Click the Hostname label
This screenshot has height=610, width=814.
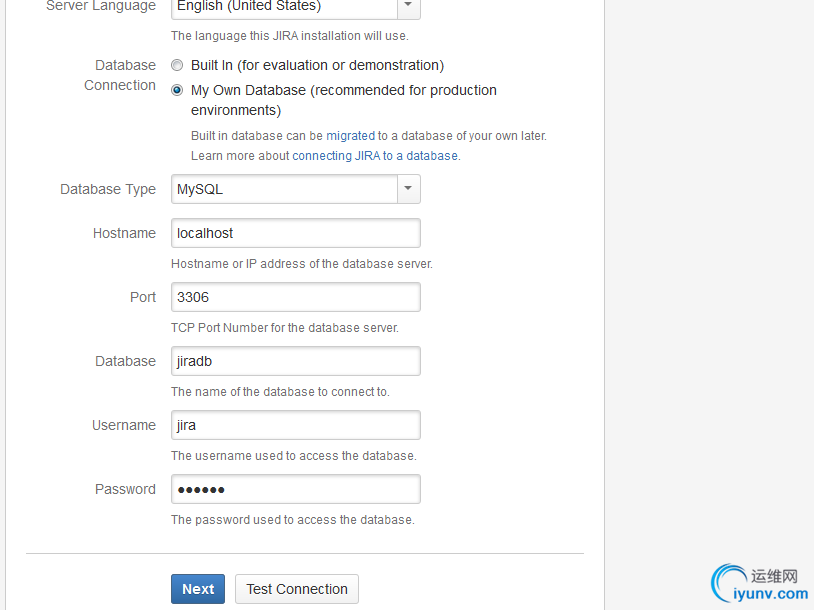(x=124, y=233)
